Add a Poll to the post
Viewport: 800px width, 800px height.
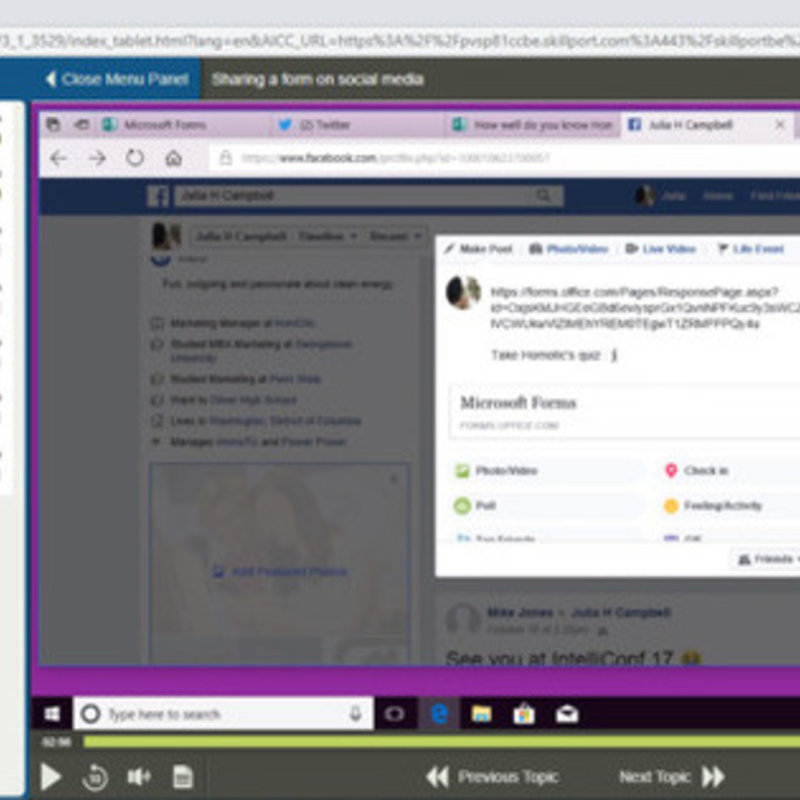(x=547, y=506)
